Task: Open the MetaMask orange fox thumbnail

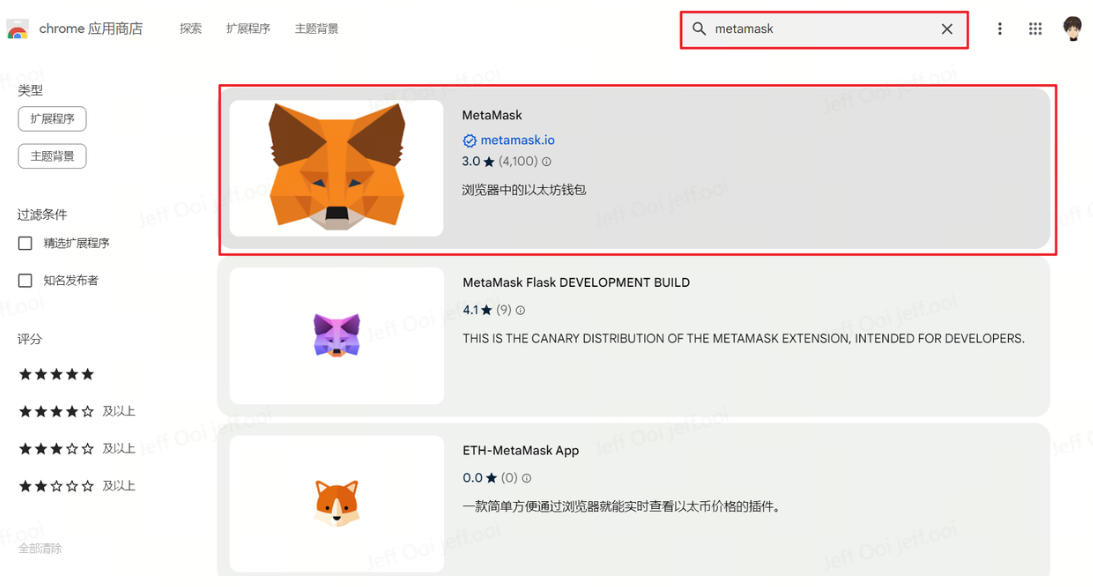Action: (x=336, y=168)
